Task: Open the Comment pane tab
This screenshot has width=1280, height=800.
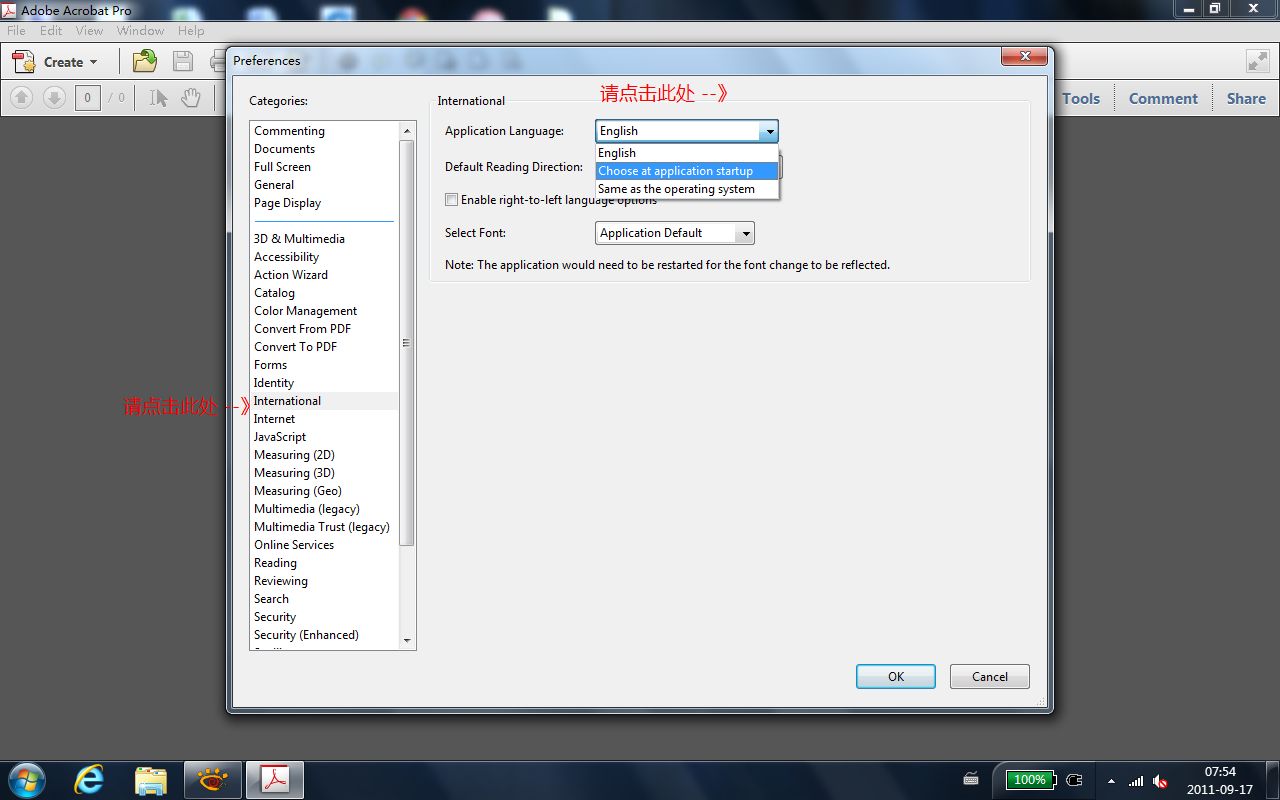Action: coord(1162,98)
